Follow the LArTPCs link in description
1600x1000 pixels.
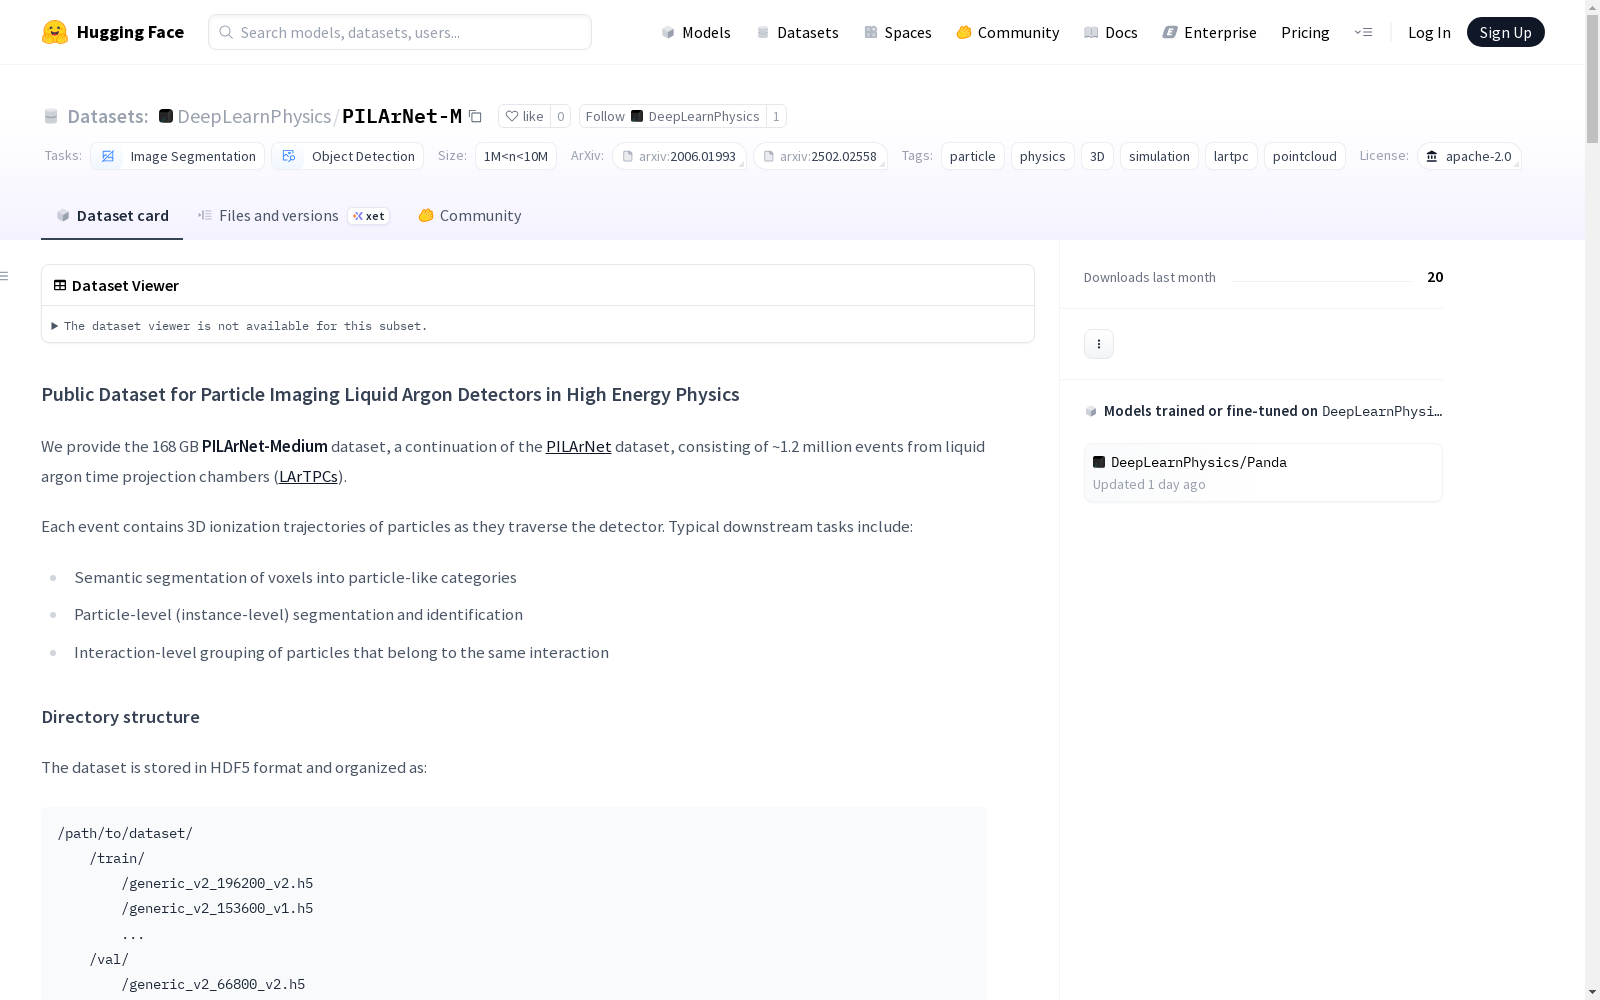(308, 477)
